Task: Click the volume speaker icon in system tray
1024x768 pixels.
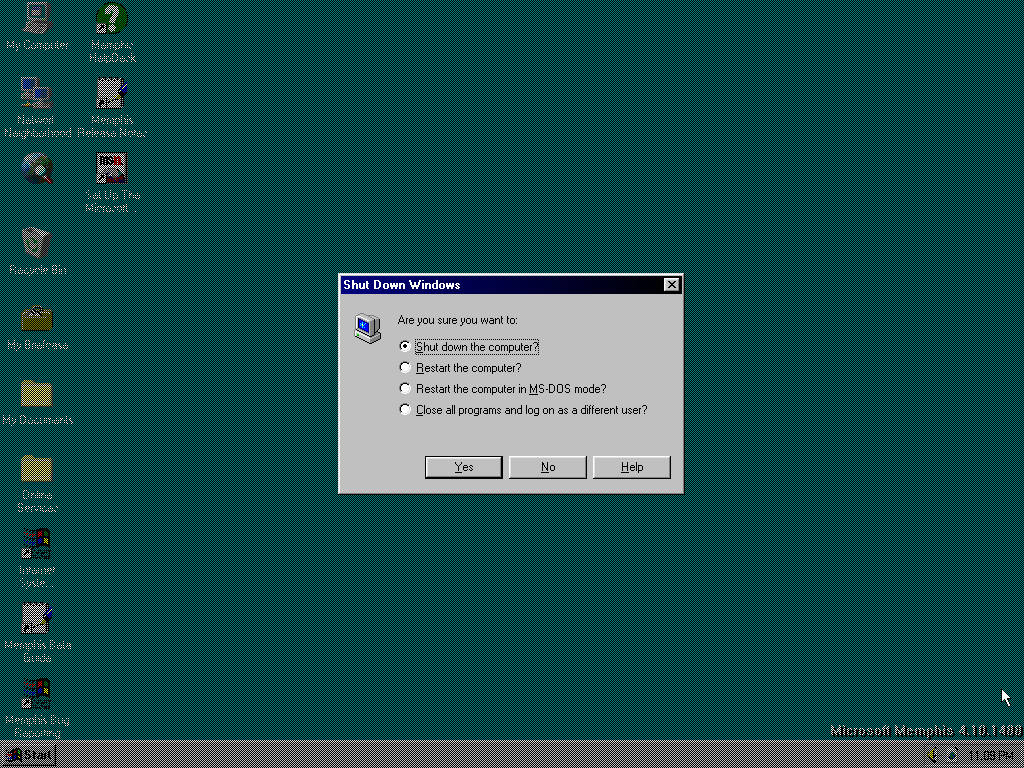Action: [932, 756]
